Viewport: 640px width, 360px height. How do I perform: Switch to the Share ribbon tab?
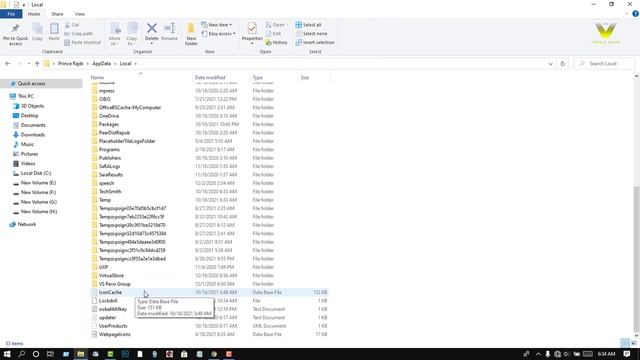[57, 14]
